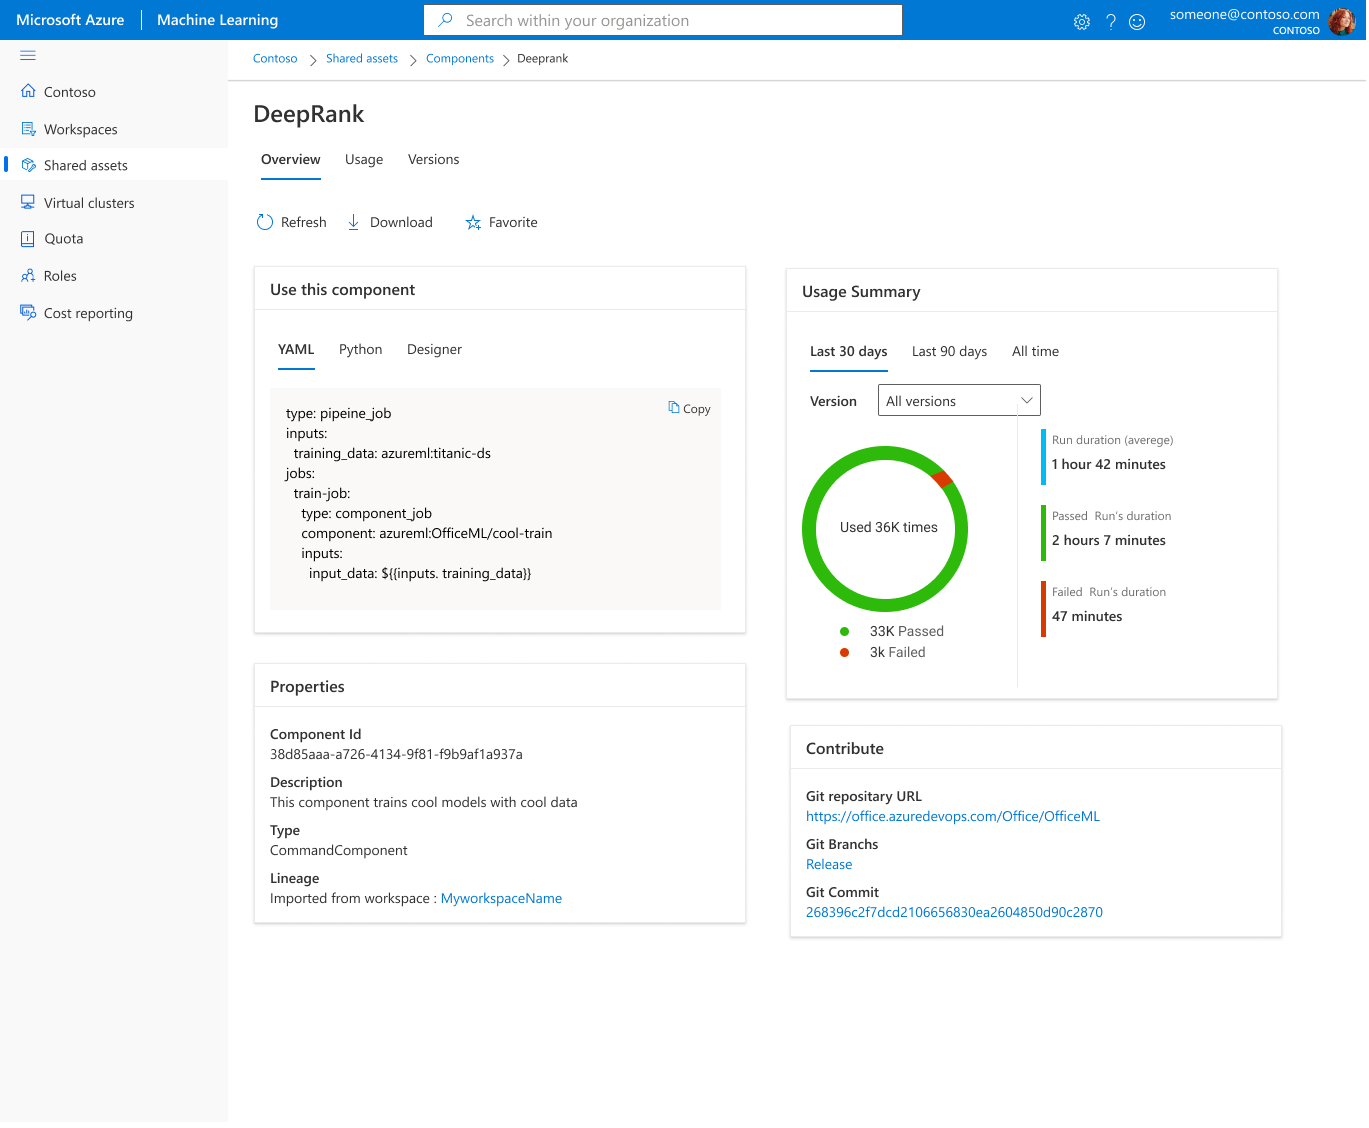This screenshot has height=1128, width=1369.
Task: Open the OfficeML Git repository URL
Action: tap(953, 816)
